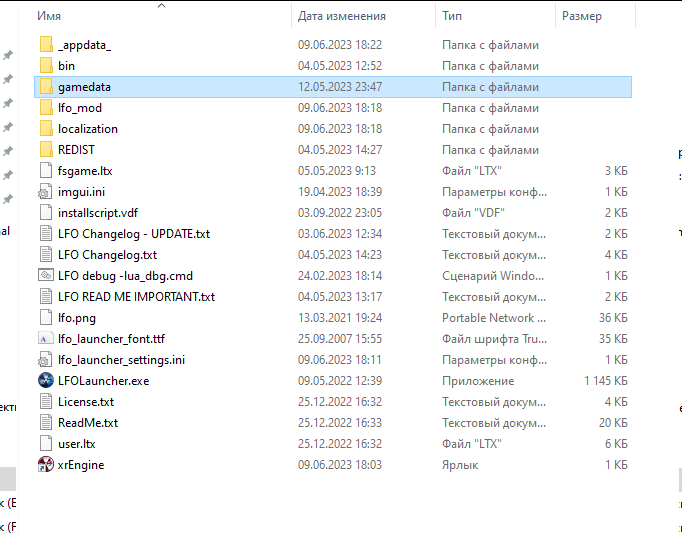This screenshot has width=682, height=535.
Task: Select the xrEngine shortcut name
Action: coord(81,465)
